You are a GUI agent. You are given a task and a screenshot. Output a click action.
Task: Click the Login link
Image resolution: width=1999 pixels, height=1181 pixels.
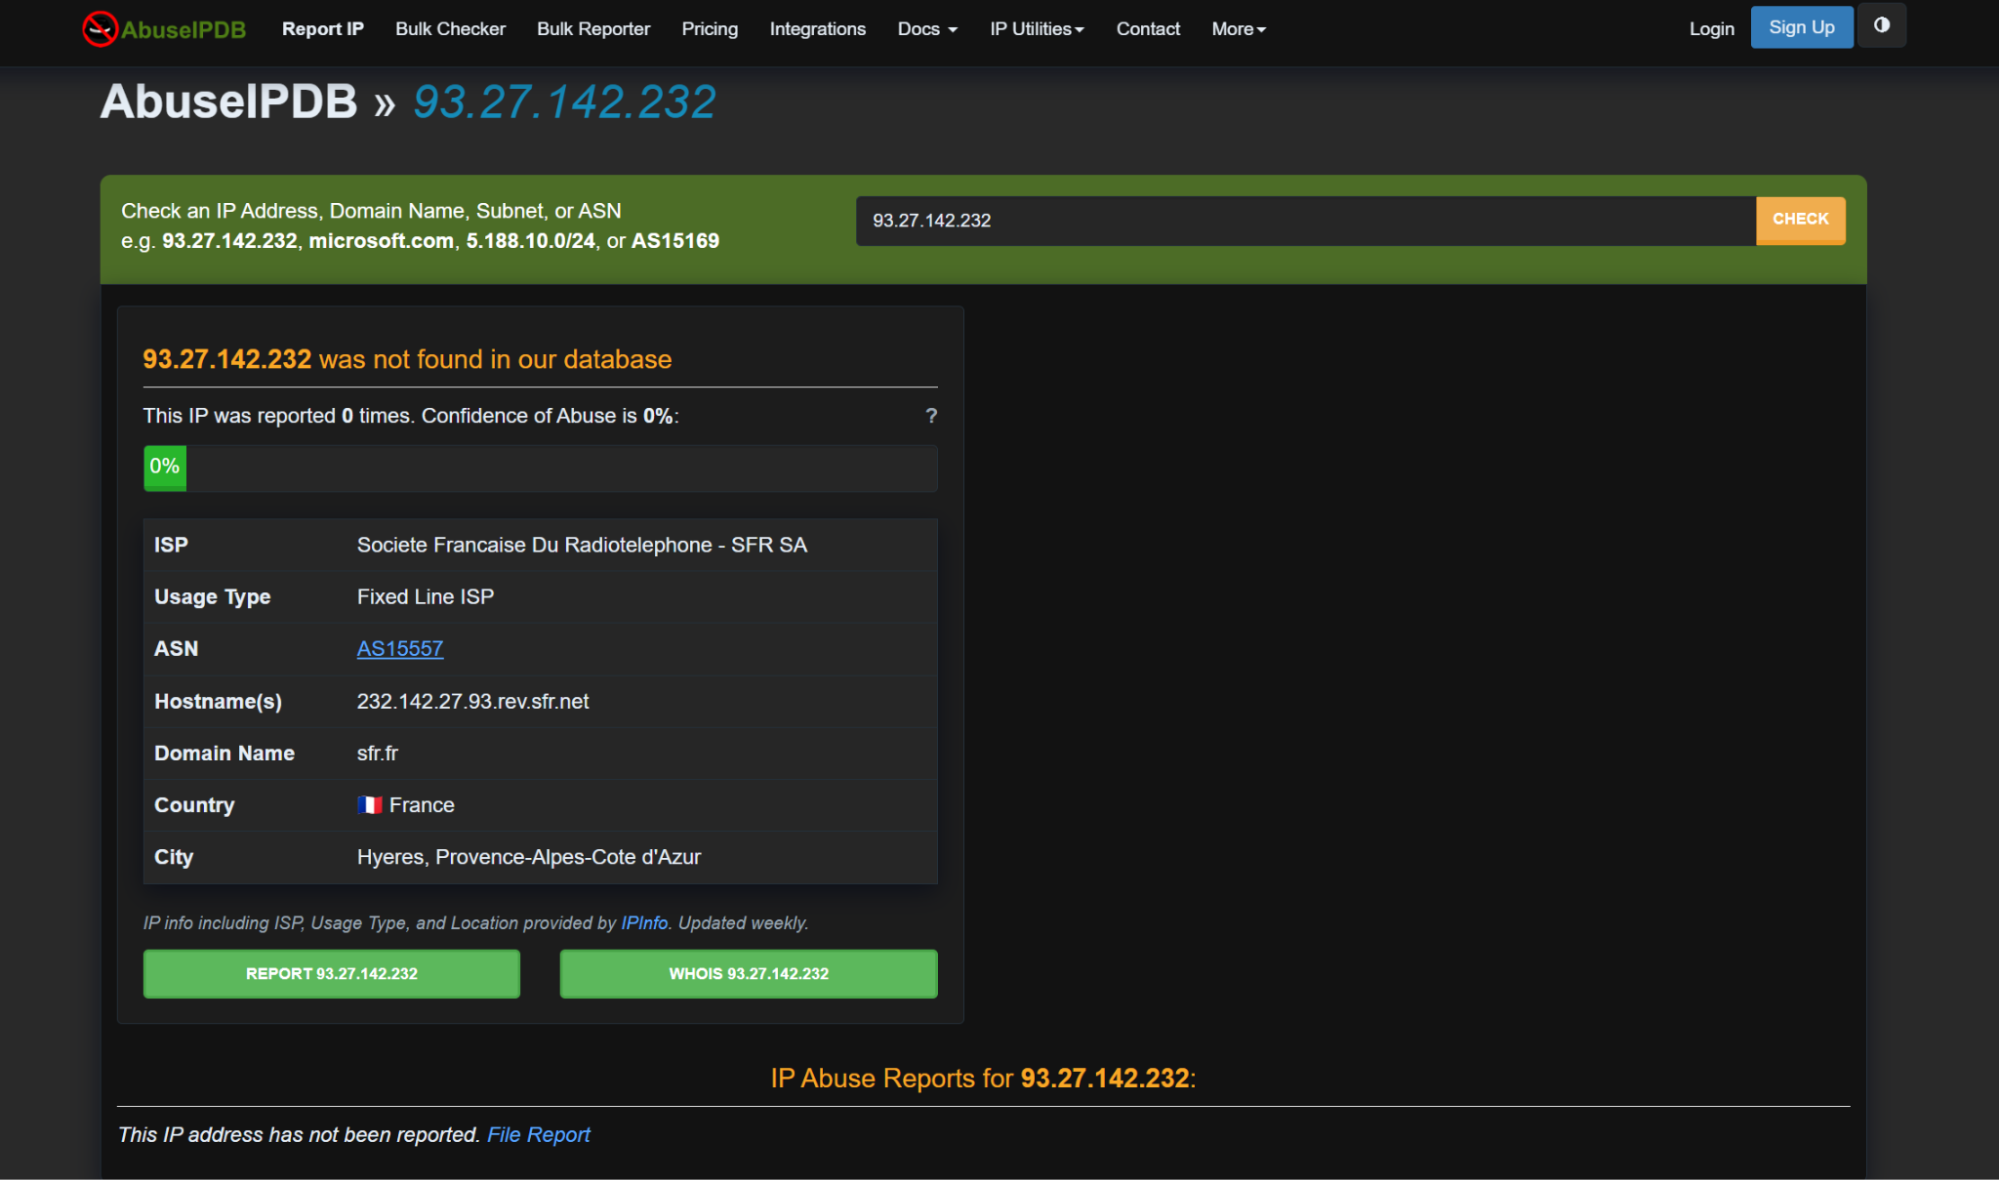click(x=1711, y=29)
